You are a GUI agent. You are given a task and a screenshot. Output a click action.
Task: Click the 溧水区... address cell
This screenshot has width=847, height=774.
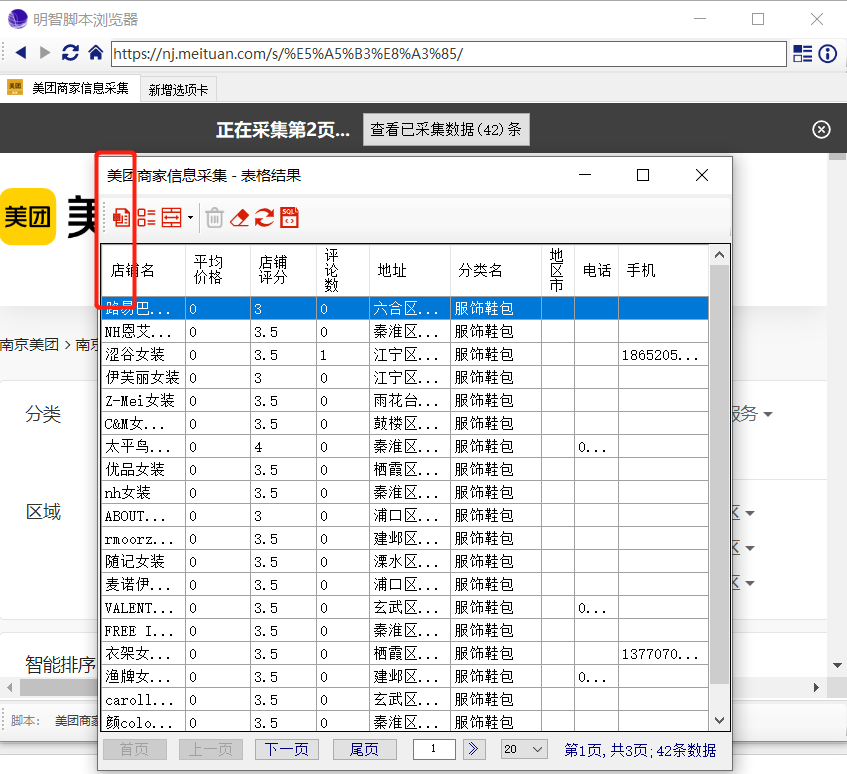pyautogui.click(x=410, y=562)
